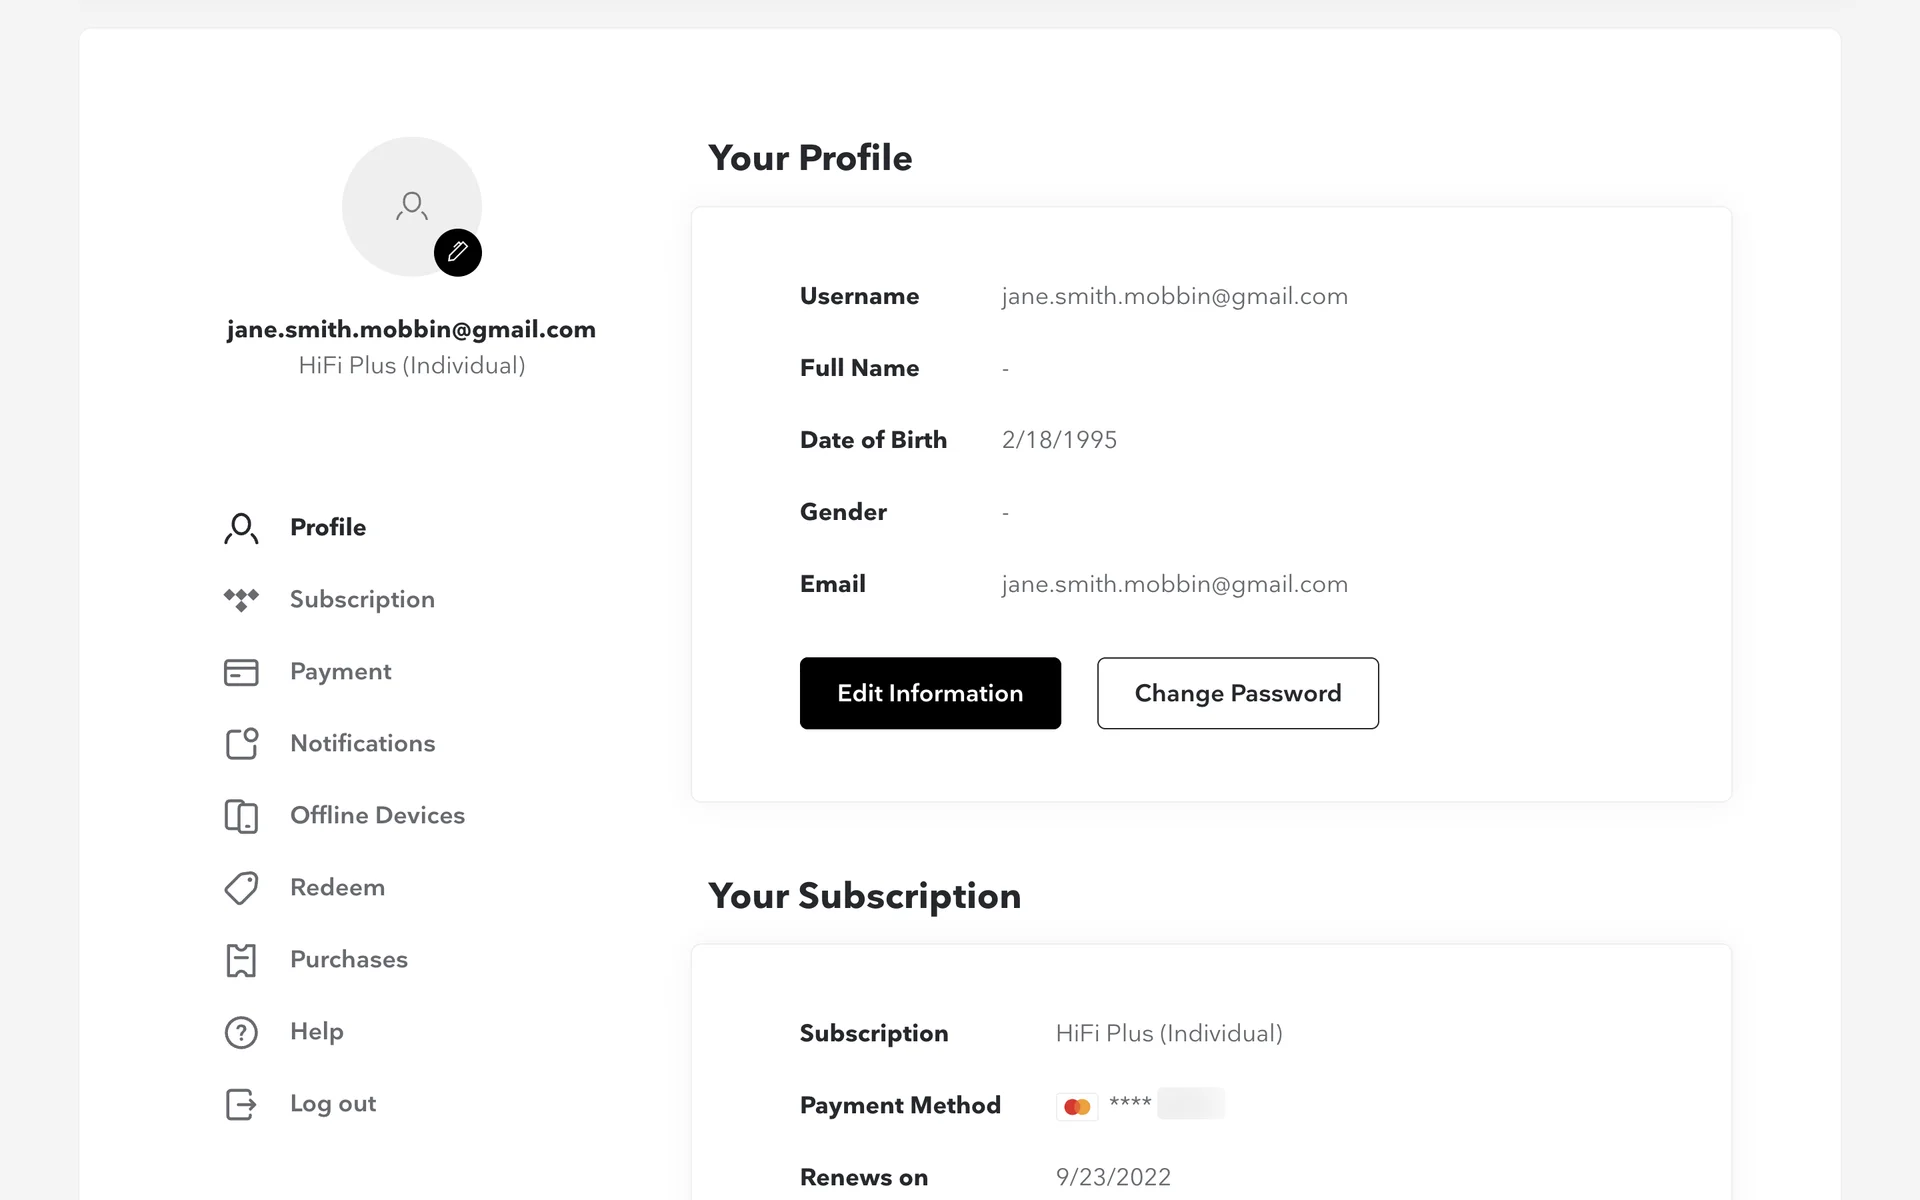The width and height of the screenshot is (1920, 1200).
Task: Select the Log out option
Action: (332, 1103)
